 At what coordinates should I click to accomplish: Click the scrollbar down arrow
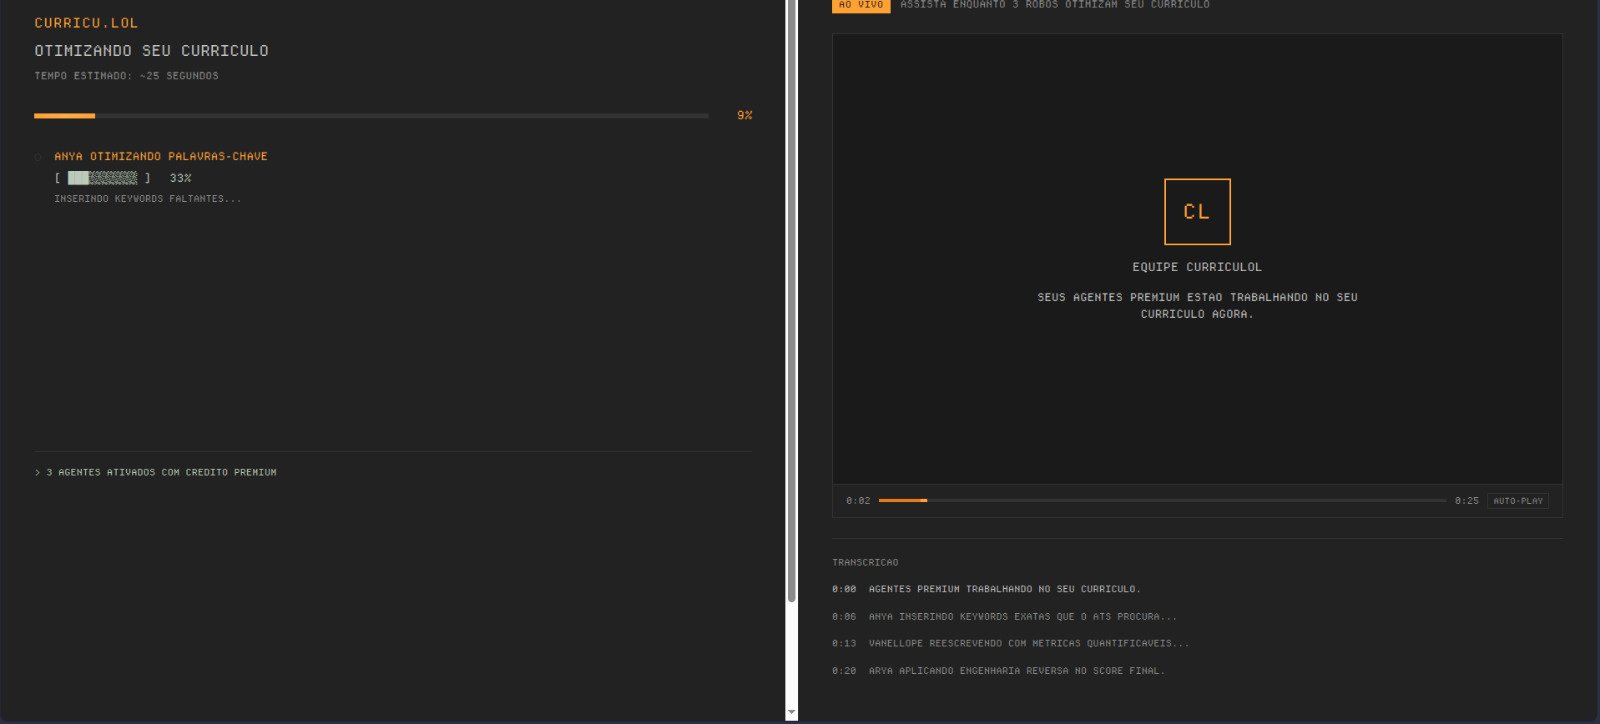click(792, 713)
